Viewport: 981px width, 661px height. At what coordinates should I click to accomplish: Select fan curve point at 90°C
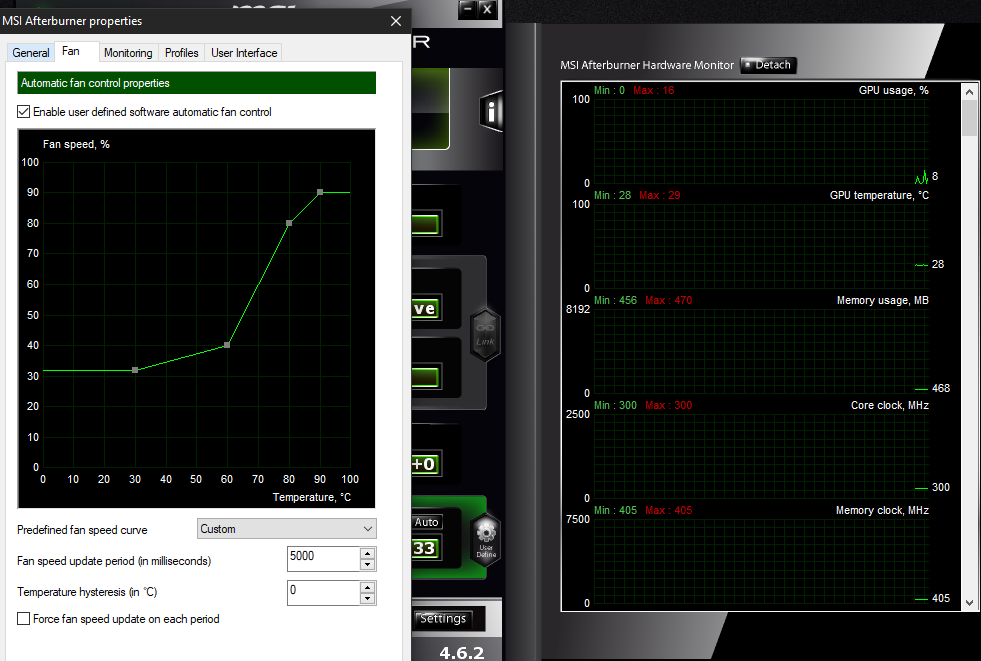click(x=320, y=193)
